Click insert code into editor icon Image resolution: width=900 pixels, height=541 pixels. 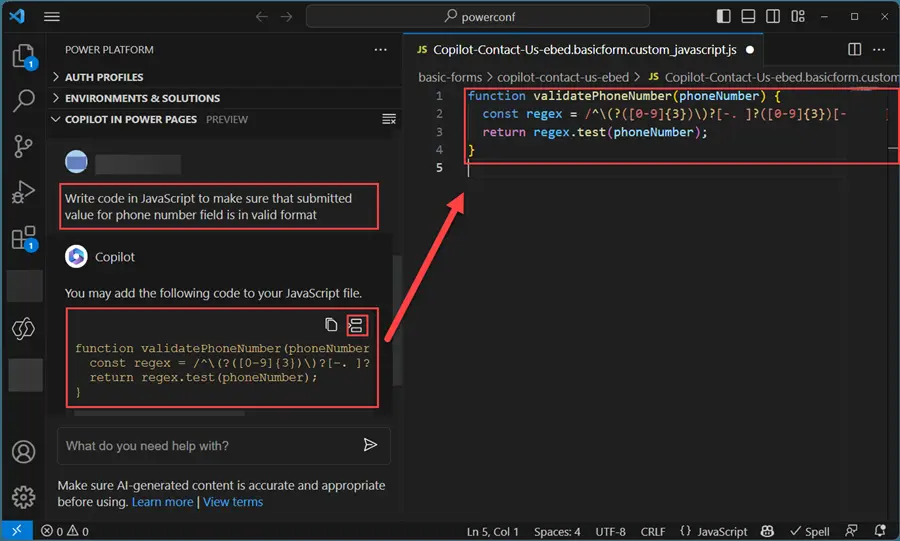[x=356, y=325]
